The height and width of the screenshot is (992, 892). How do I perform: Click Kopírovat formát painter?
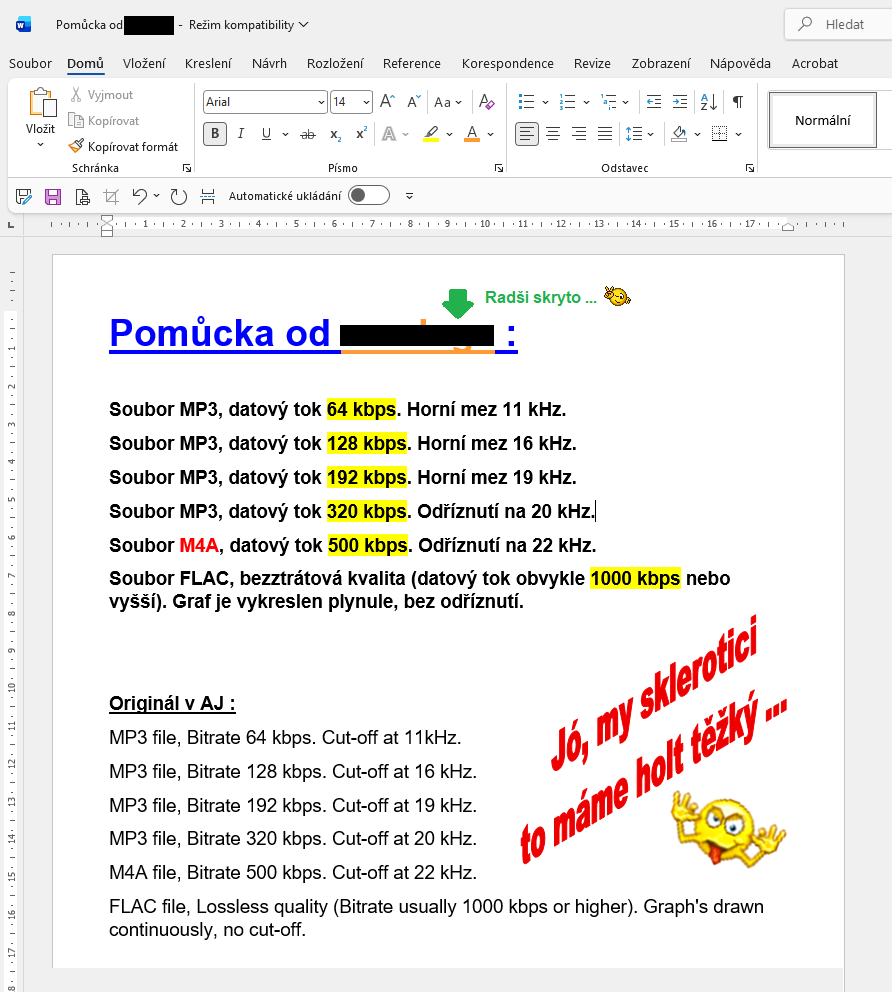click(x=123, y=146)
